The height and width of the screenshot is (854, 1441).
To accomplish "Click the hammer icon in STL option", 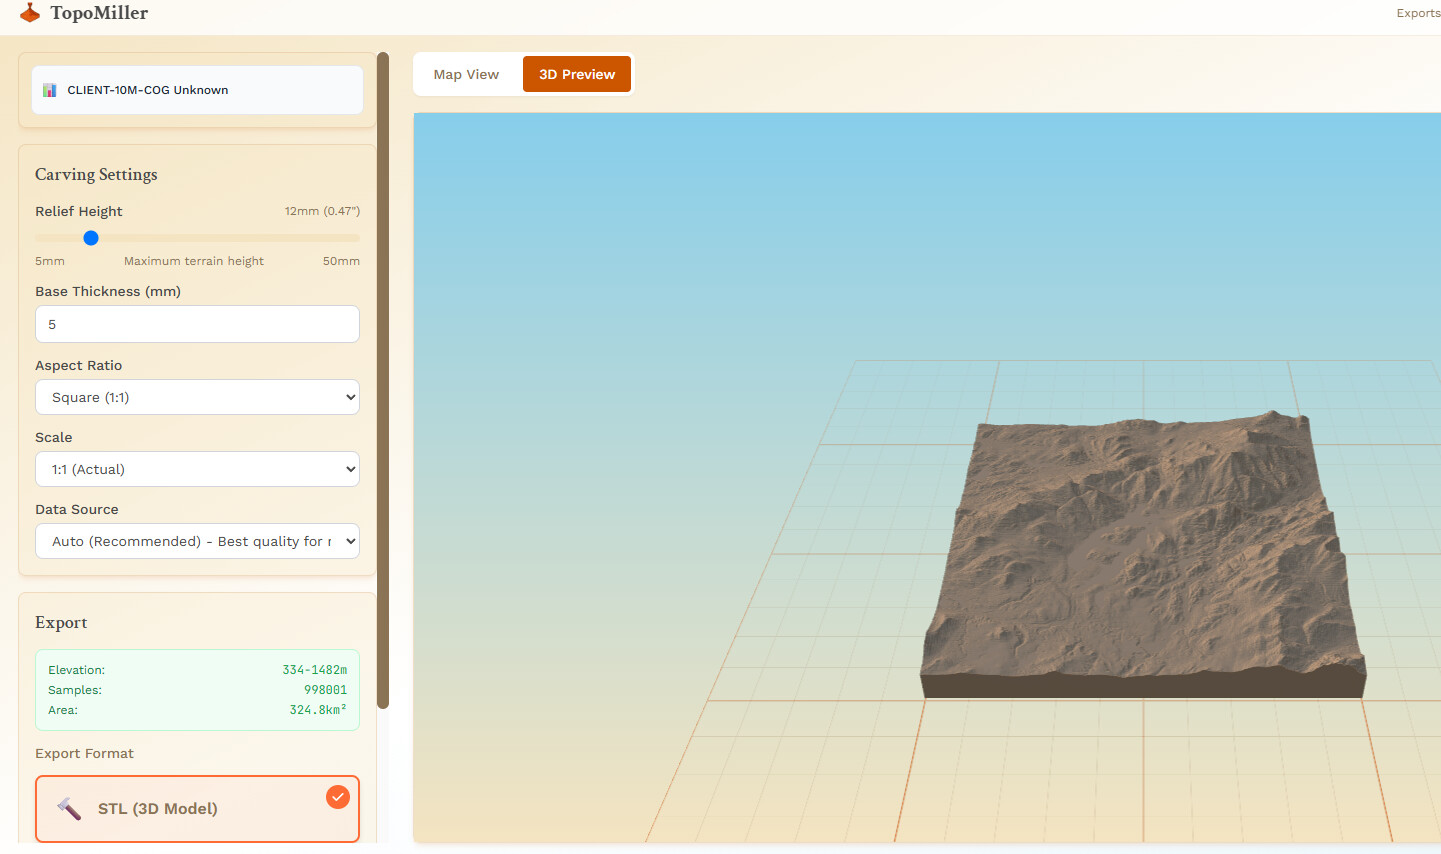I will (x=69, y=809).
